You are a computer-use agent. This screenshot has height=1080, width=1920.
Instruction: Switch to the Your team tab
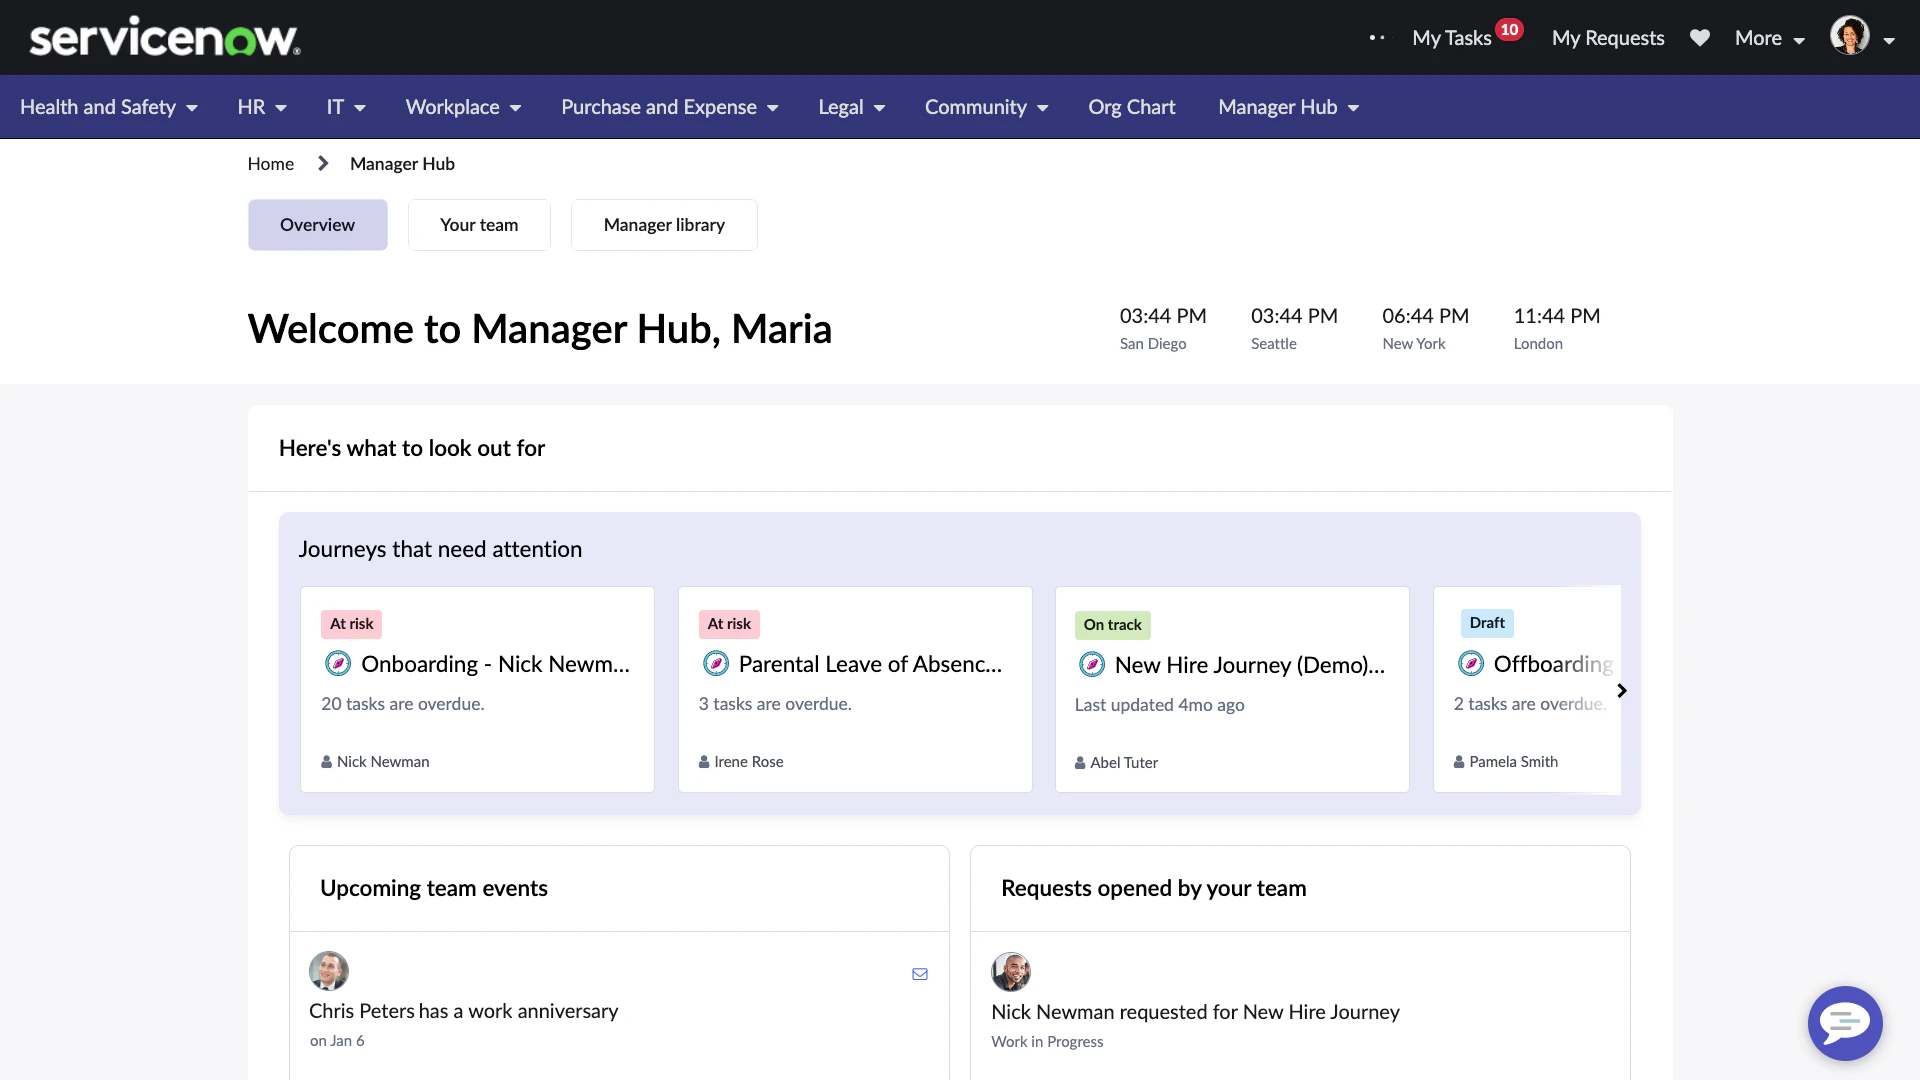[x=478, y=224]
